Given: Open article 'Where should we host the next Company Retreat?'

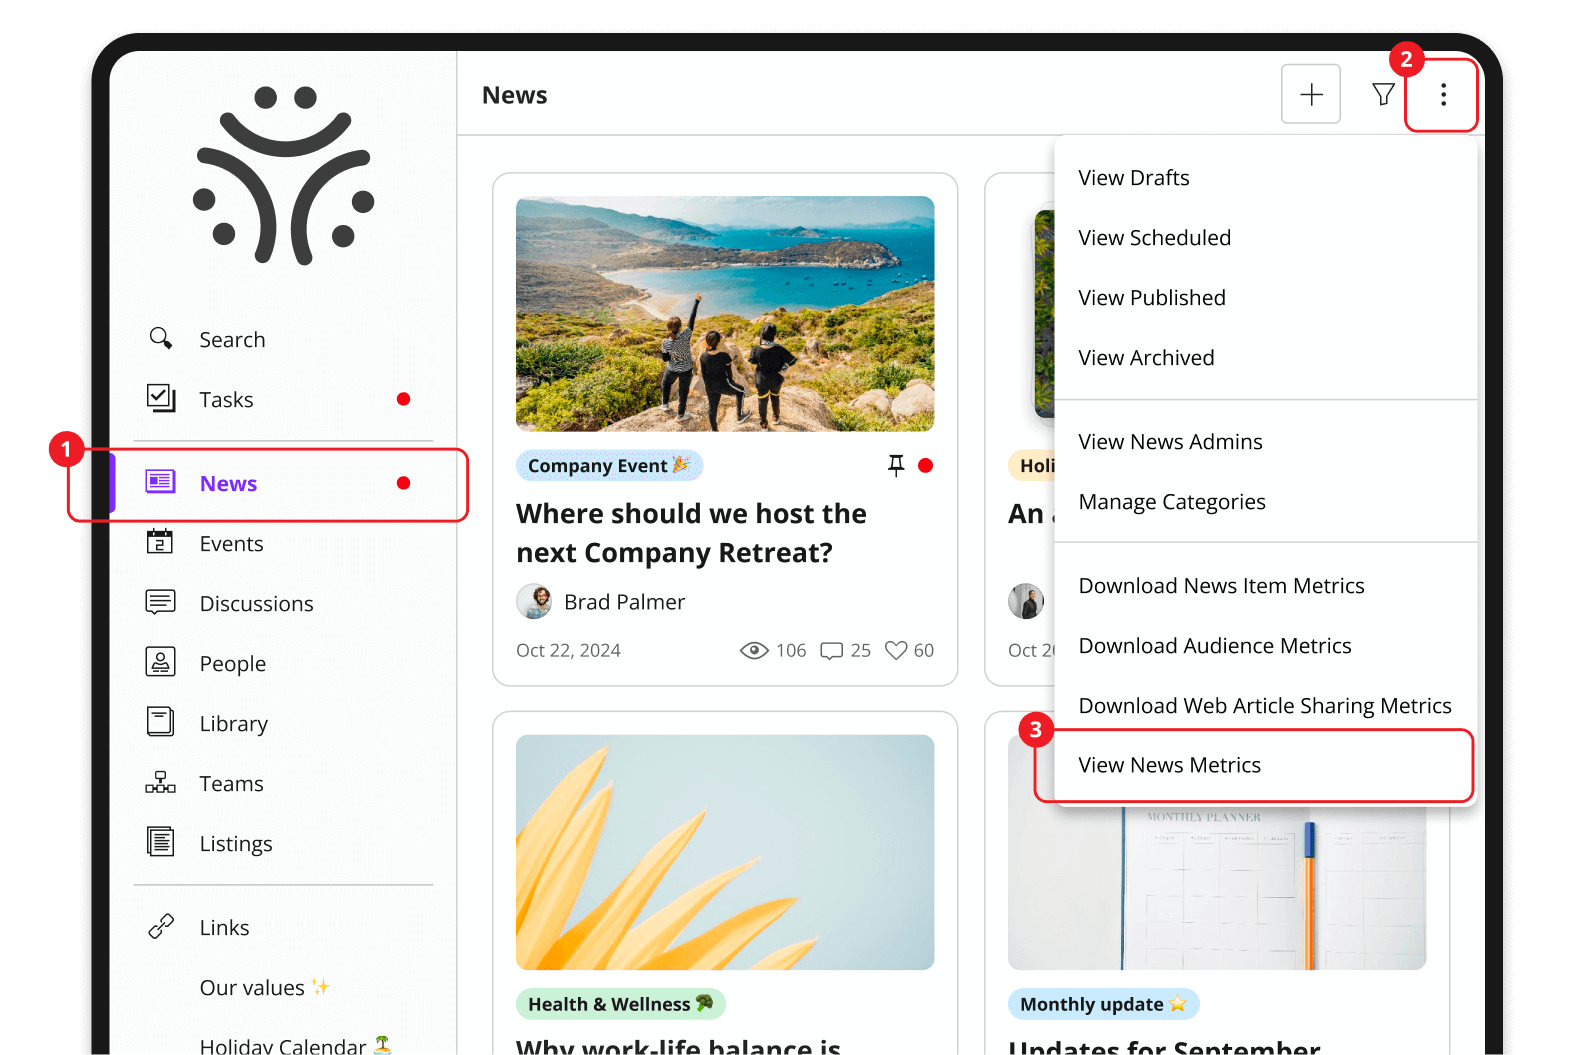Looking at the screenshot, I should (691, 533).
